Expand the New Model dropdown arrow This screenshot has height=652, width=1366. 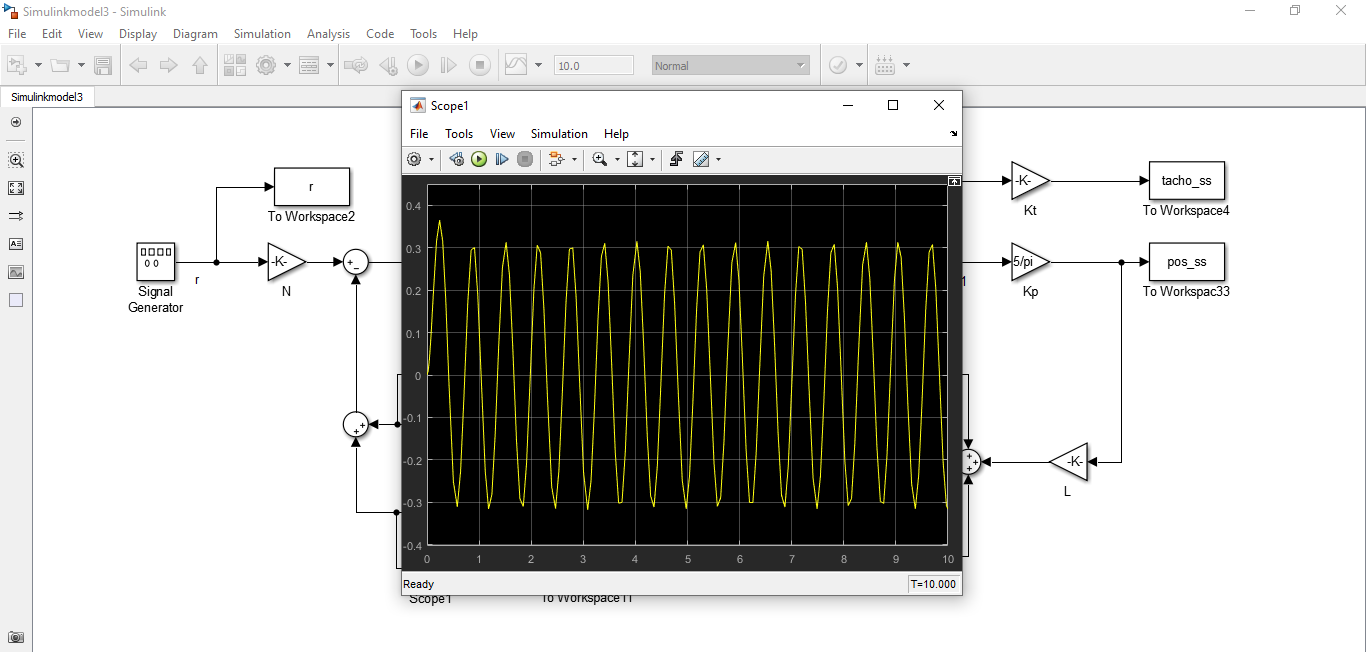coord(38,66)
